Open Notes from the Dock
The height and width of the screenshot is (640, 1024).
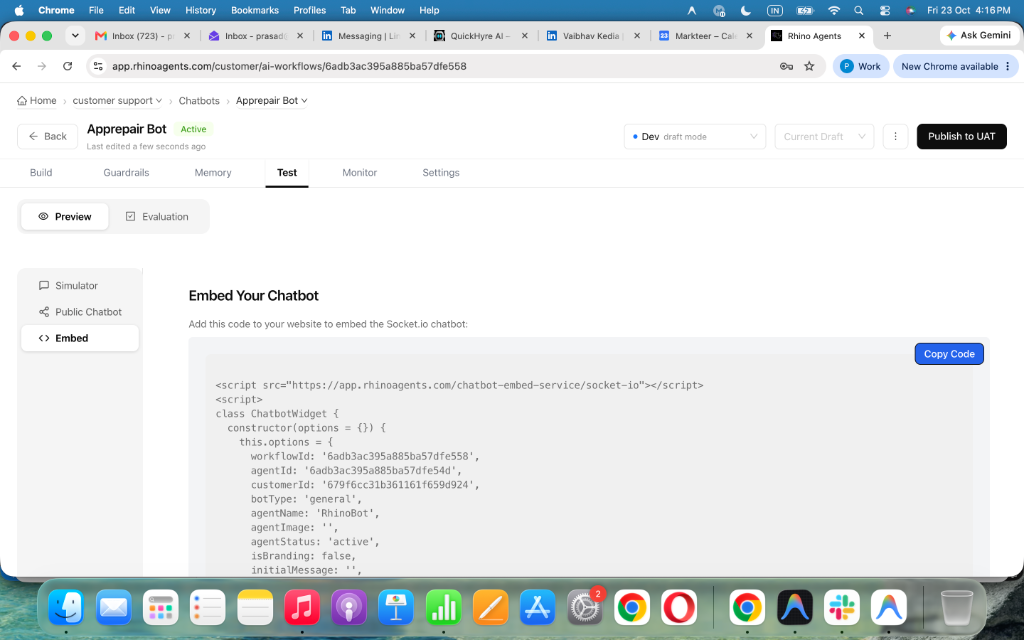coord(255,607)
